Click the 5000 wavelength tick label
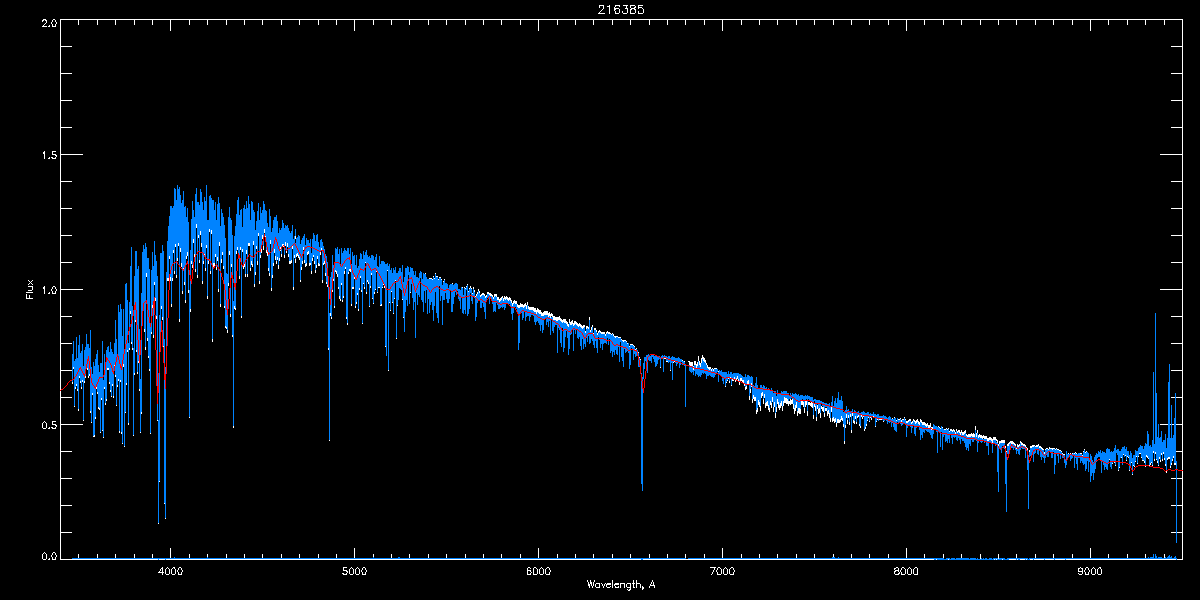Viewport: 1200px width, 600px height. pos(355,572)
